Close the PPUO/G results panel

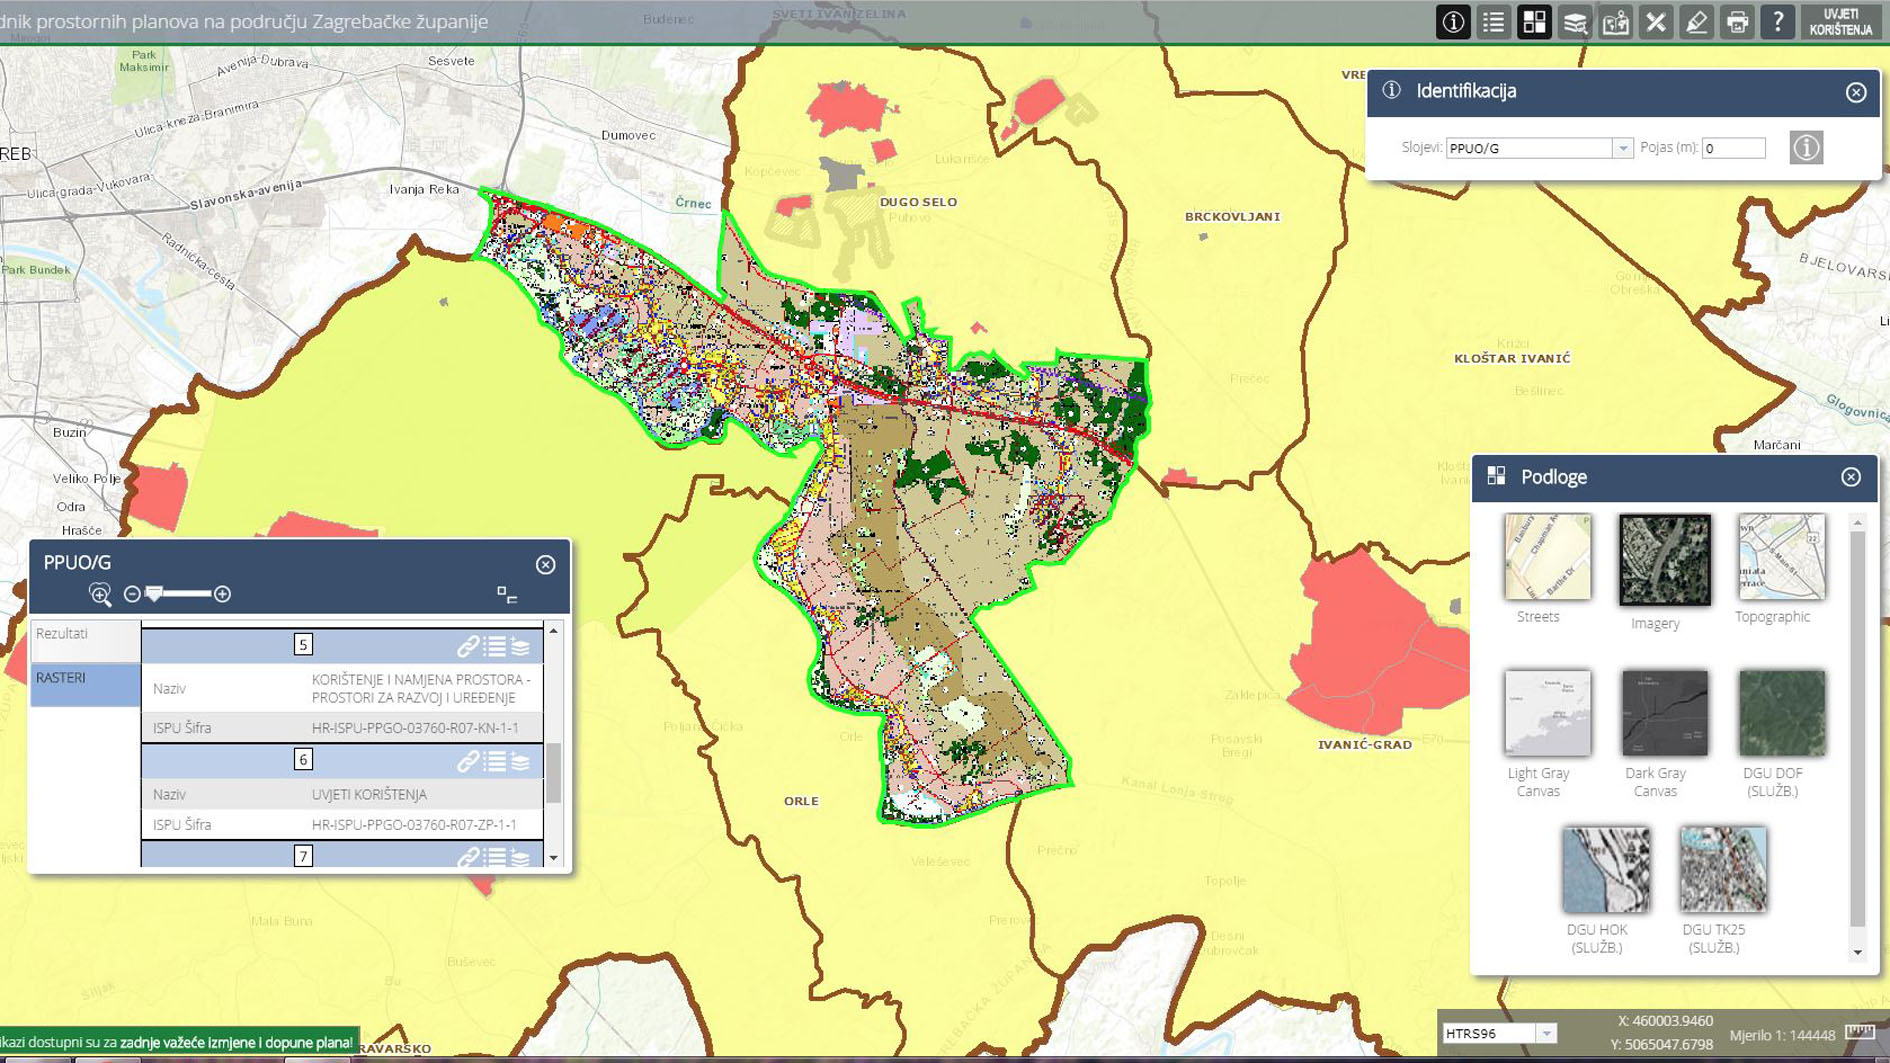[x=545, y=564]
